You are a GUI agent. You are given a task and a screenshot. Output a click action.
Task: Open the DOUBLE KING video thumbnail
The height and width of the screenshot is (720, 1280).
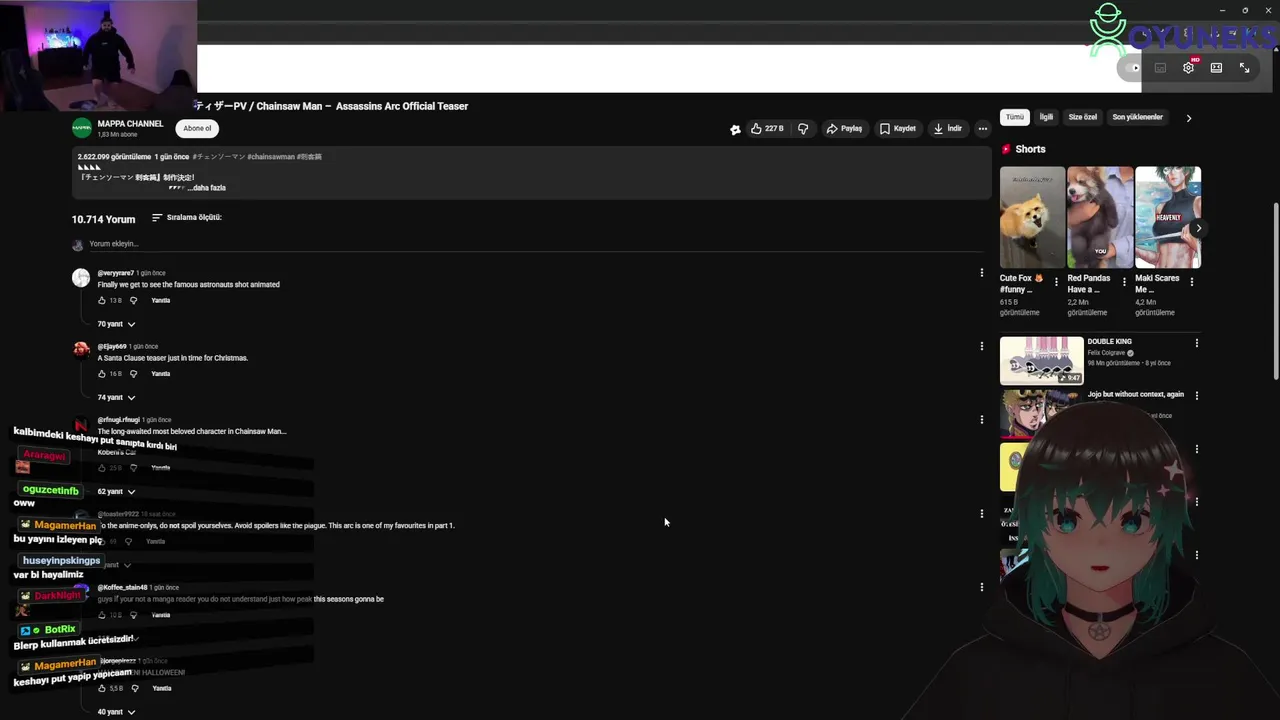click(x=1041, y=361)
